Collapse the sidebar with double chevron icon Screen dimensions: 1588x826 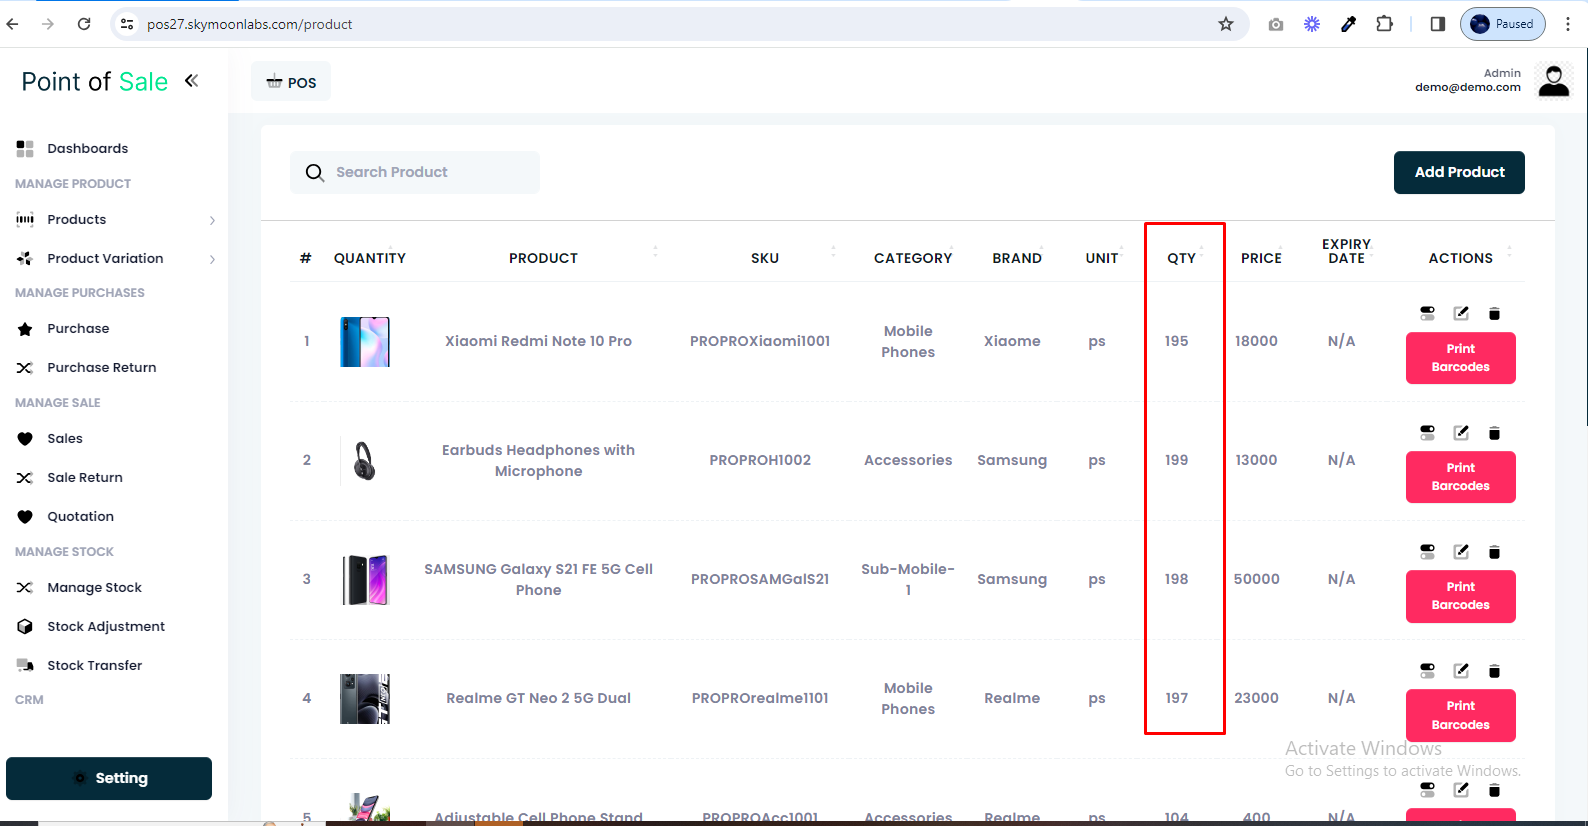[191, 81]
